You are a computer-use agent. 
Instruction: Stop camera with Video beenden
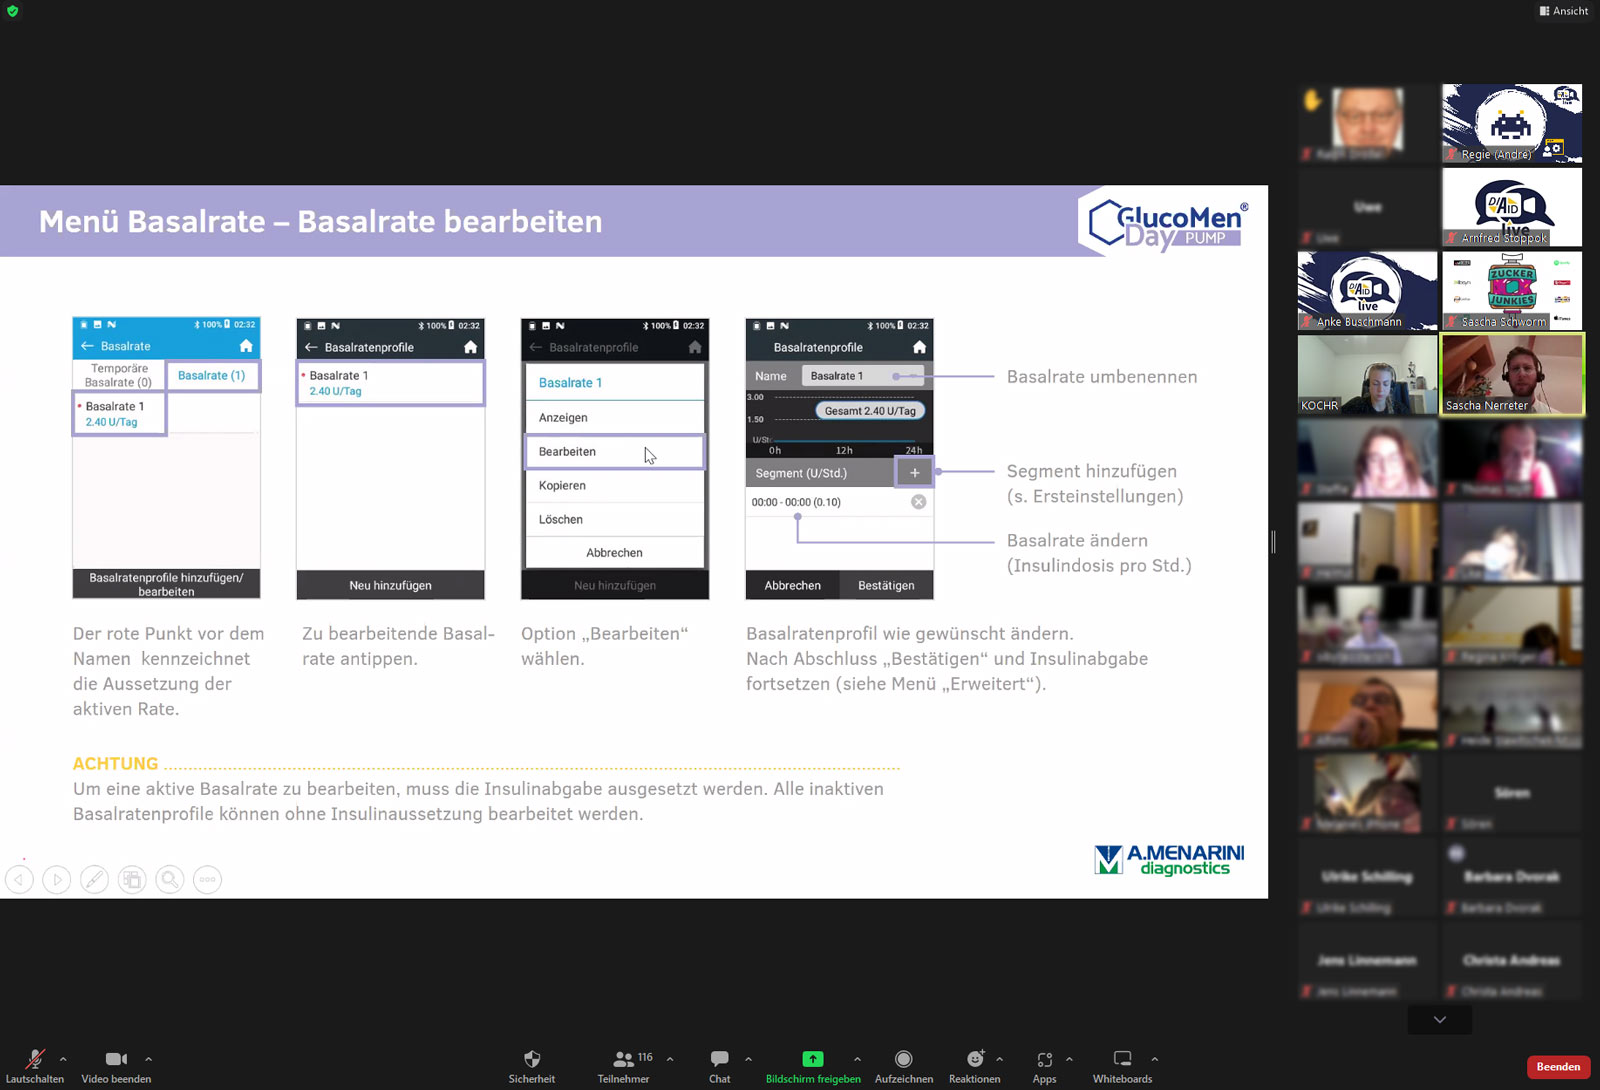point(116,1065)
